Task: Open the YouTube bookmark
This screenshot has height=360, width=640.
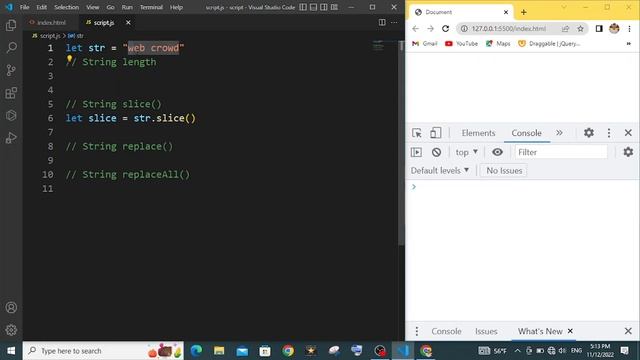Action: pyautogui.click(x=461, y=44)
